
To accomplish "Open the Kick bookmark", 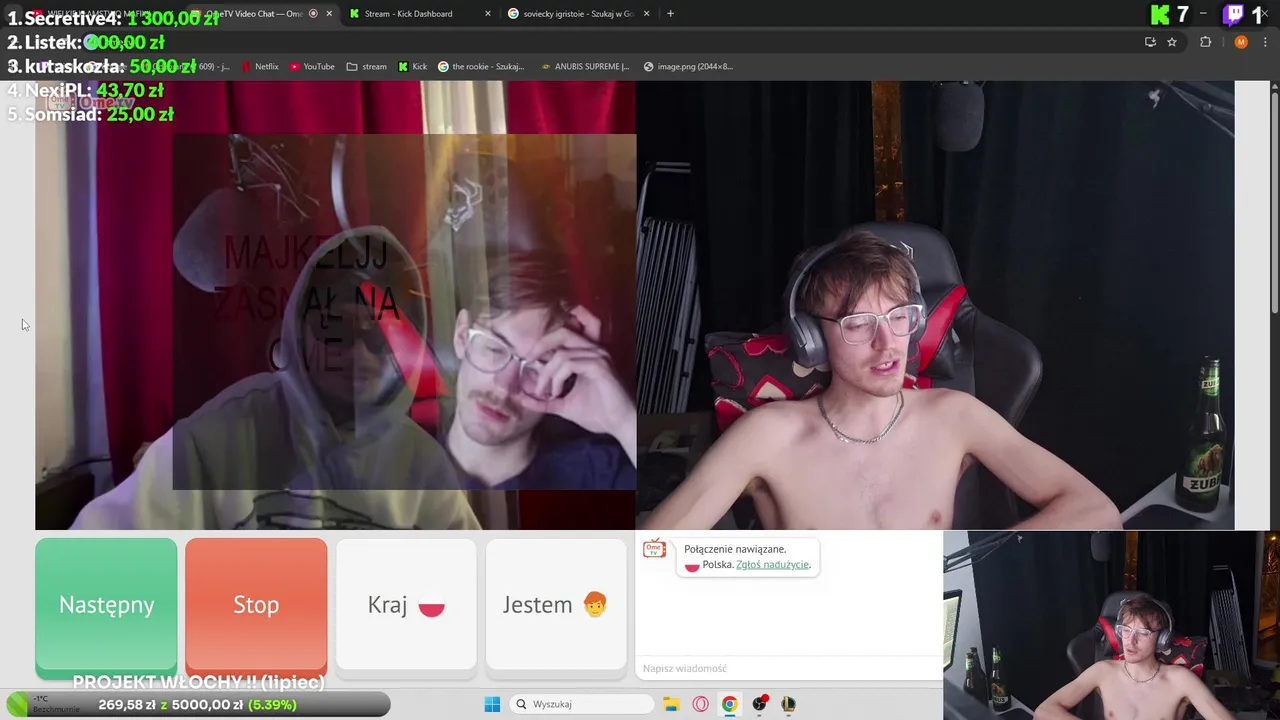I will click(412, 67).
